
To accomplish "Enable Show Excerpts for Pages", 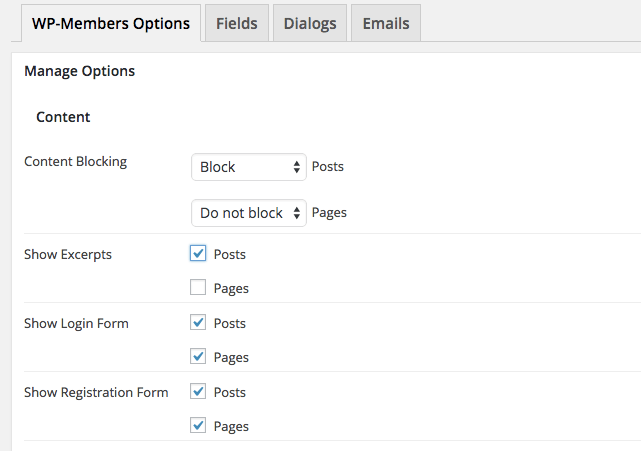I will click(x=198, y=288).
